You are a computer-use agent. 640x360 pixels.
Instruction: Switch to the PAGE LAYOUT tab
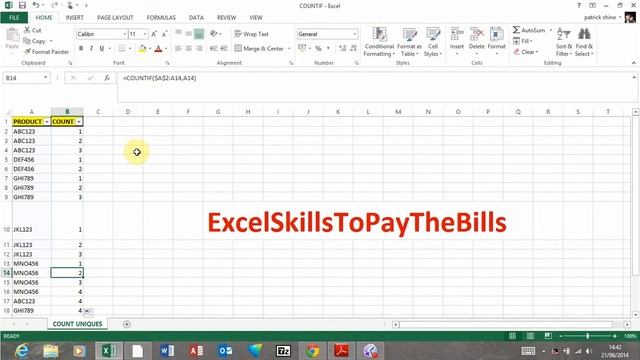115,18
